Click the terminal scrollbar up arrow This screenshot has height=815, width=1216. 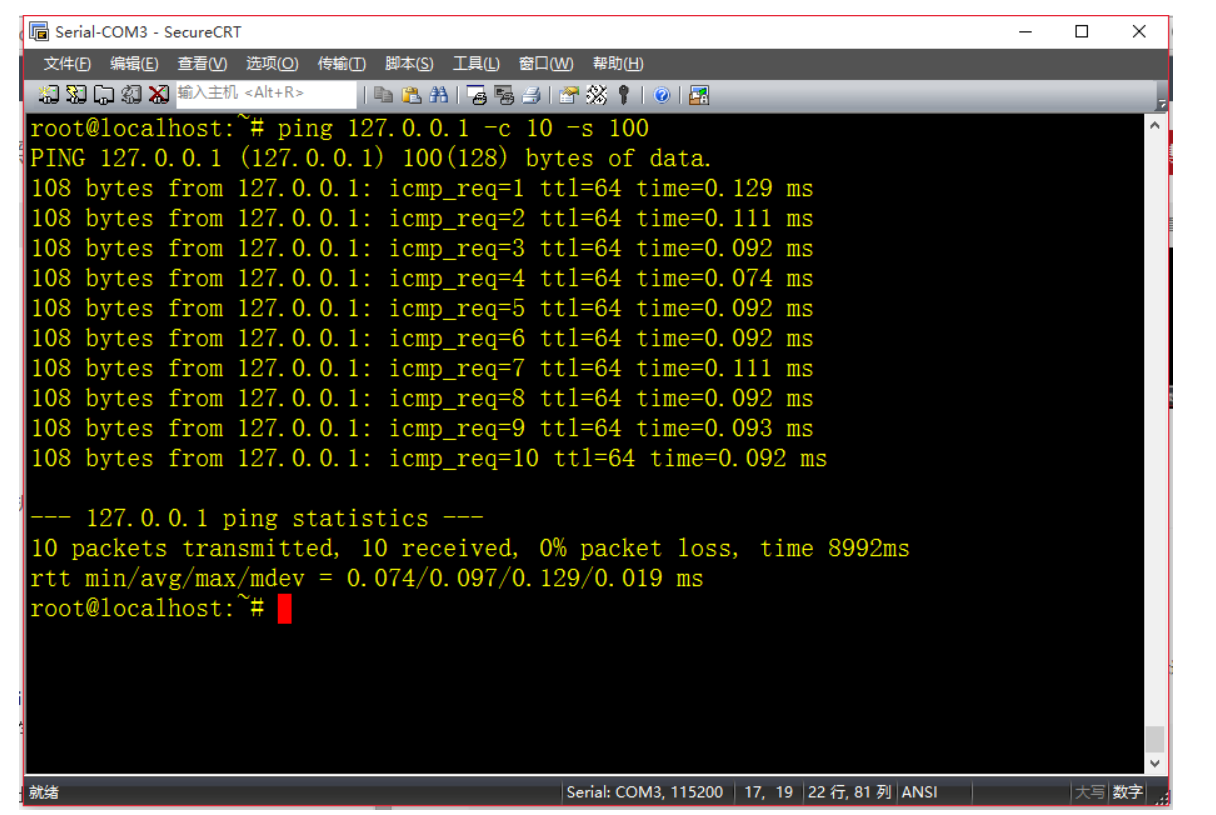coord(1155,126)
